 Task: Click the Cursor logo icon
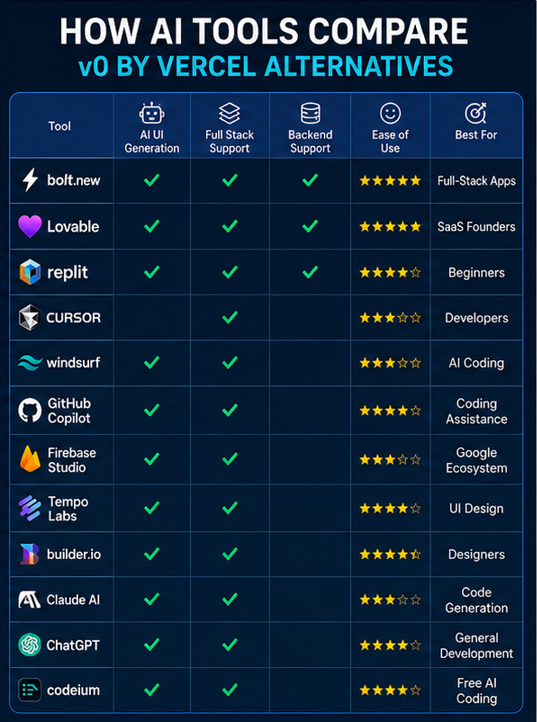29,317
